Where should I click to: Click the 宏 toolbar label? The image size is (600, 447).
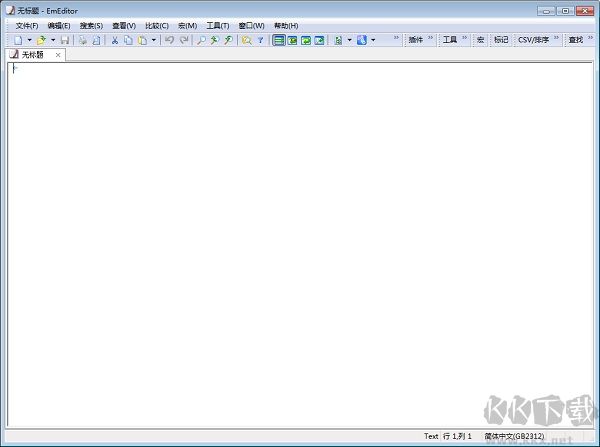(481, 40)
